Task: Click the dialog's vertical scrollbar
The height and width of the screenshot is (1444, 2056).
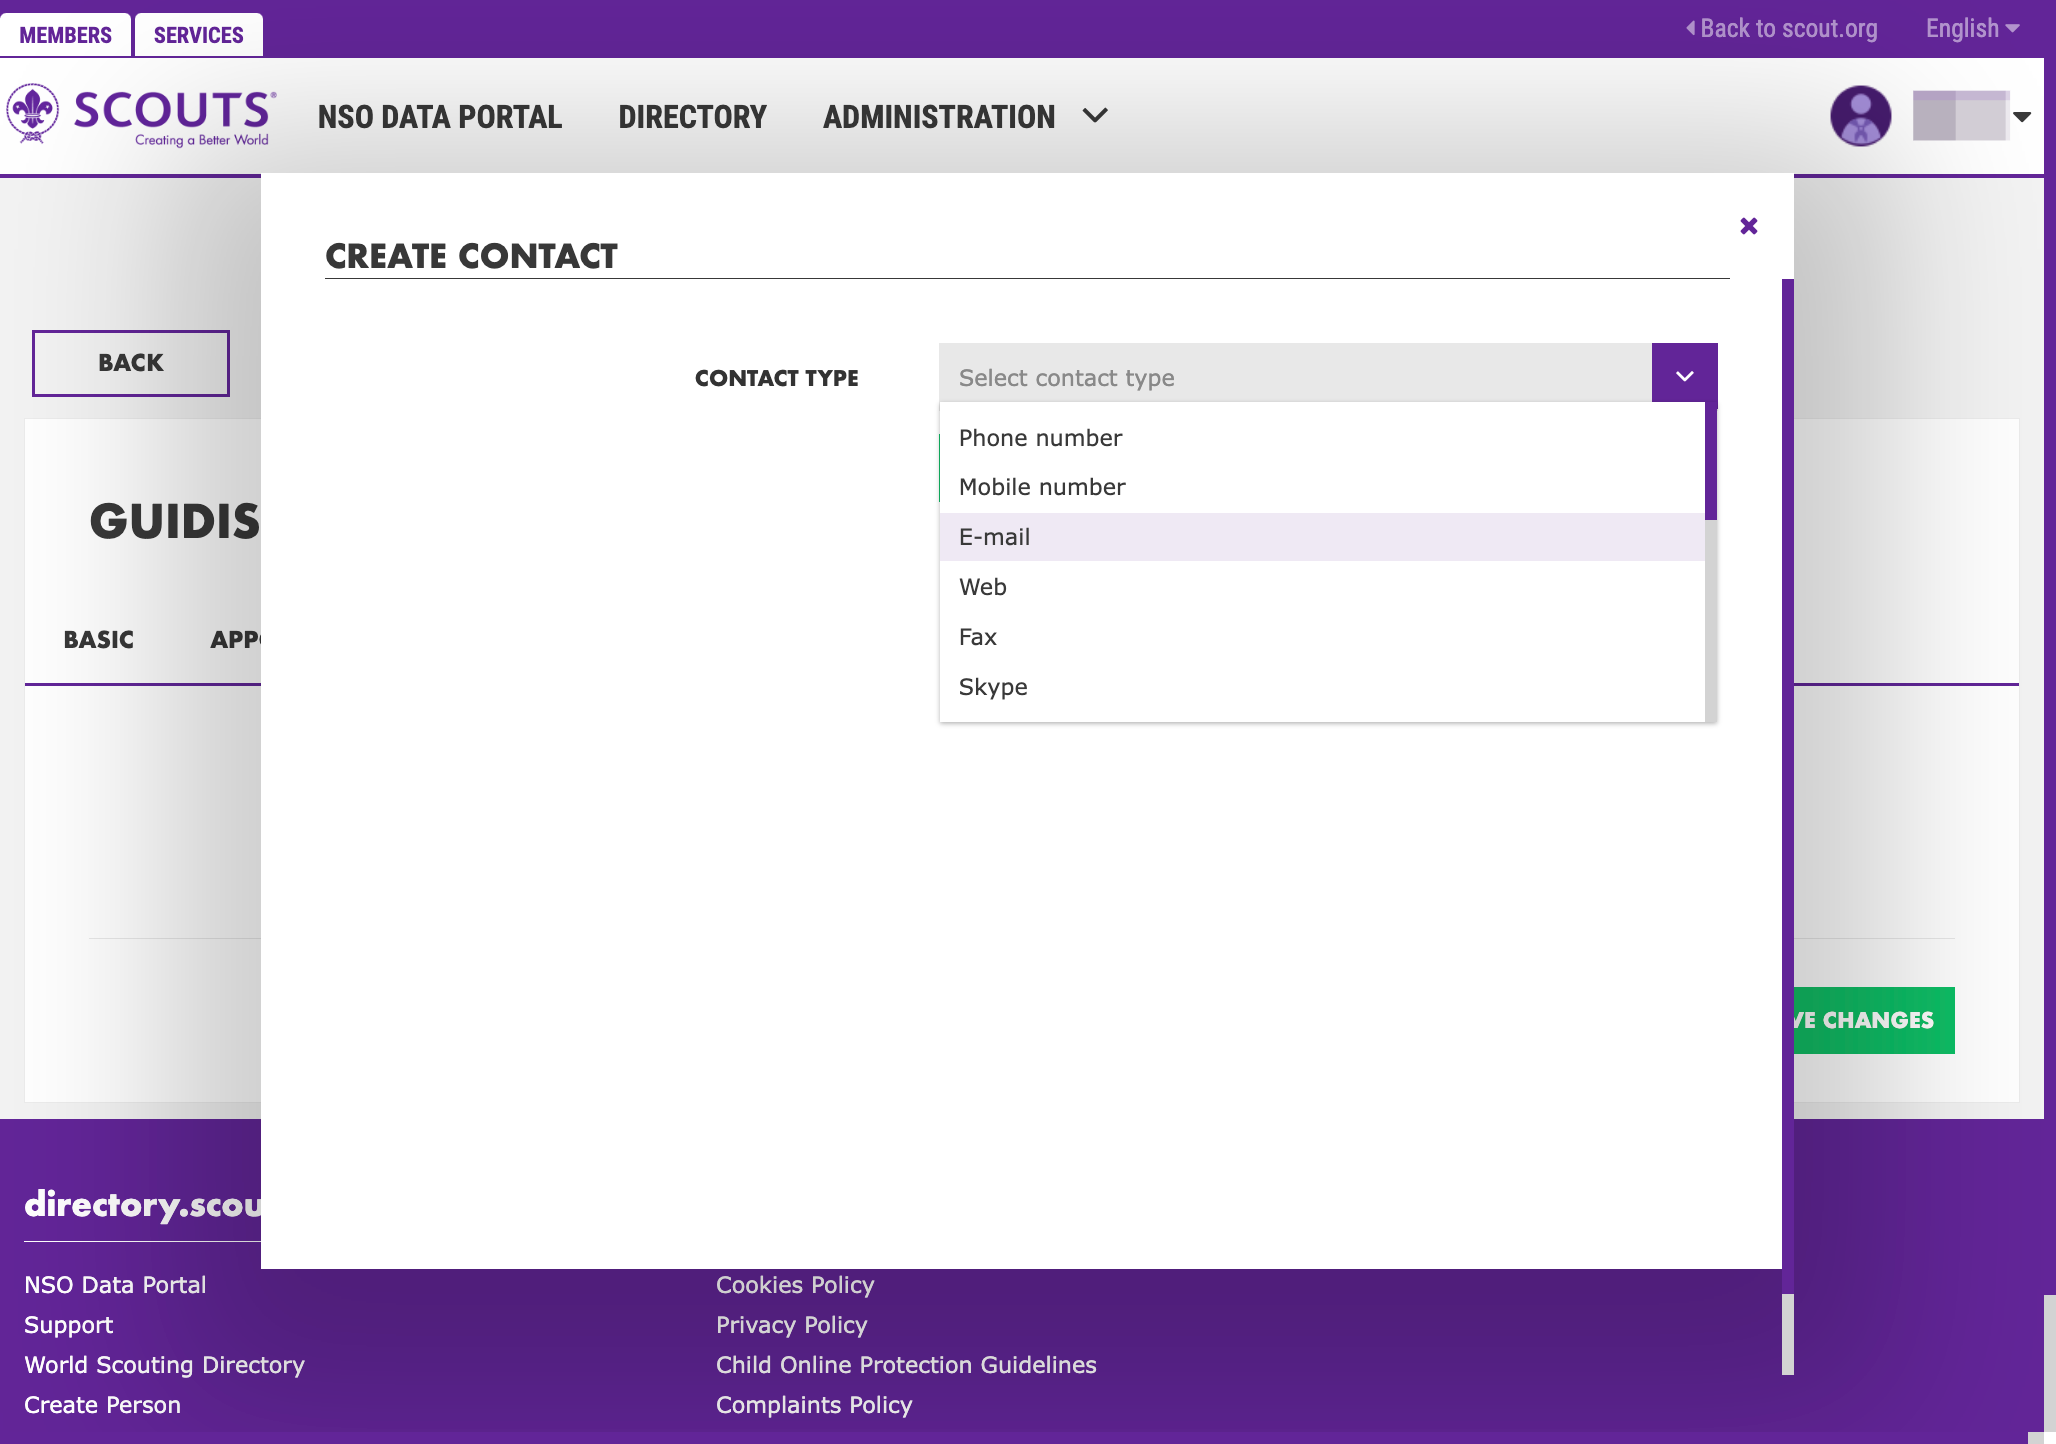Action: point(1788,785)
